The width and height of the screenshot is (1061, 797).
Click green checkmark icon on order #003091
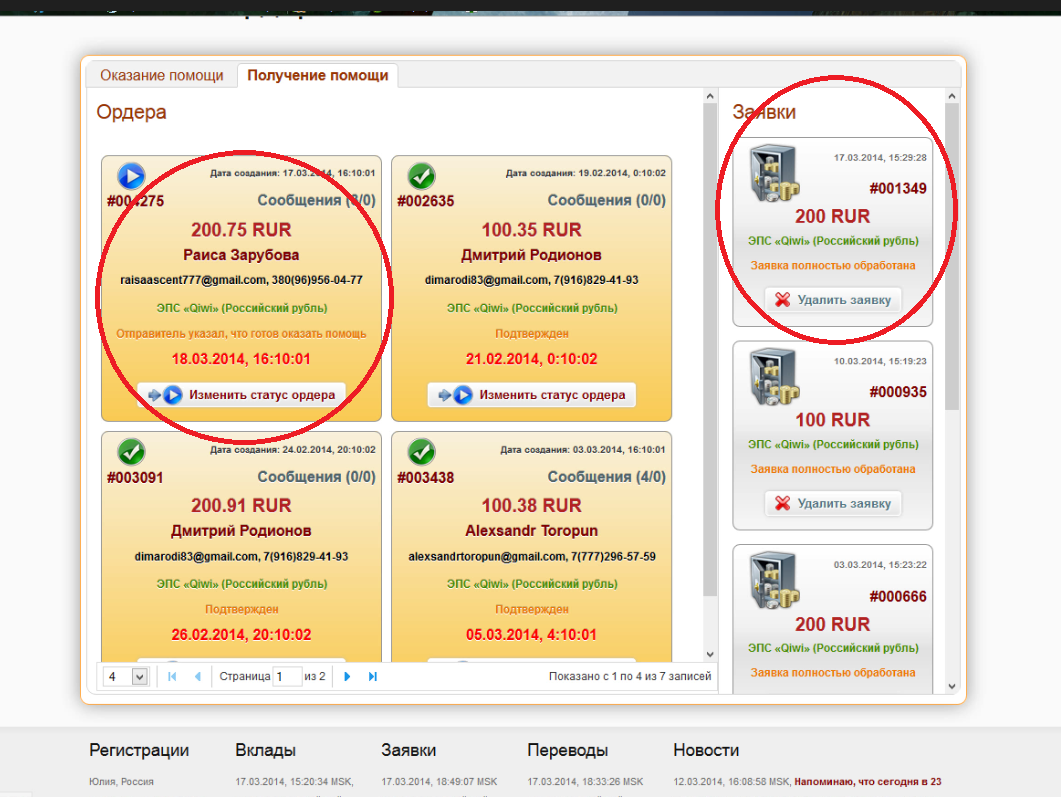[131, 452]
